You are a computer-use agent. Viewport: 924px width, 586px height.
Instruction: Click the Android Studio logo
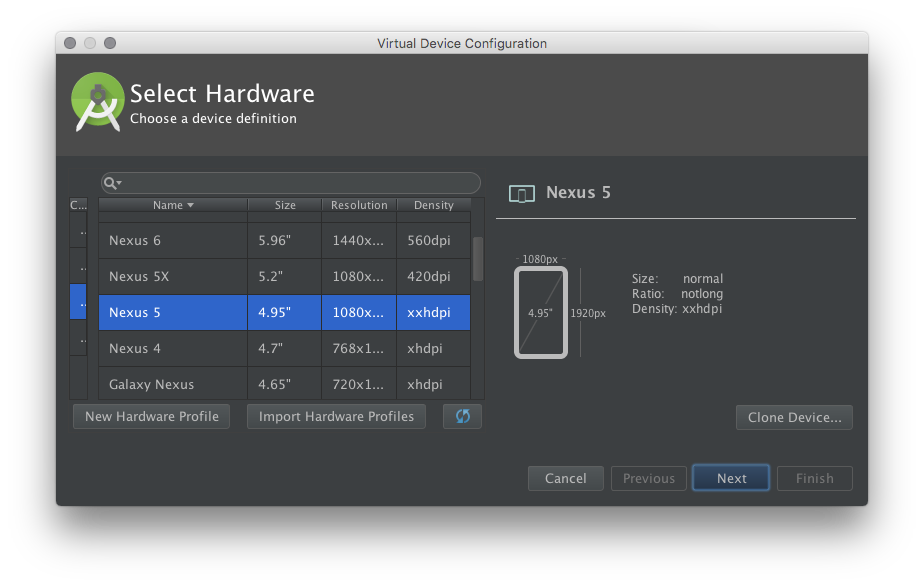[97, 103]
